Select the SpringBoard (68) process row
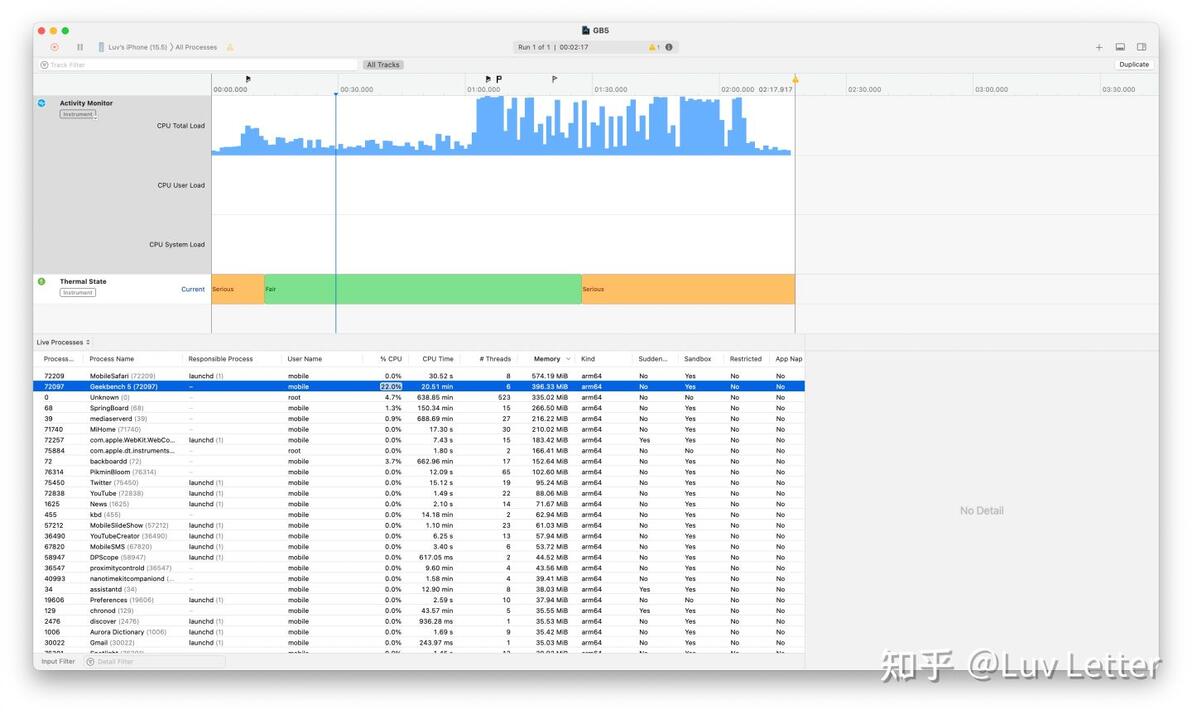 [x=419, y=408]
